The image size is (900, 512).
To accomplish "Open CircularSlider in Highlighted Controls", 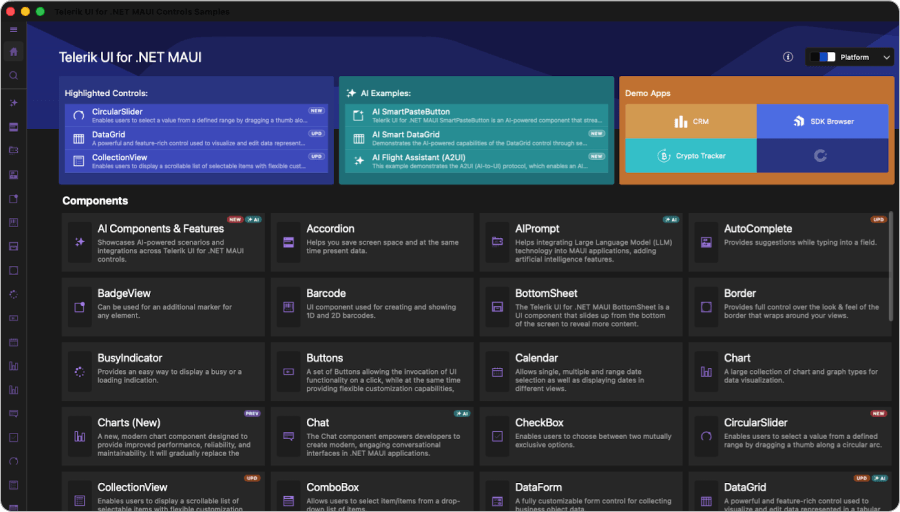I will click(x=196, y=115).
